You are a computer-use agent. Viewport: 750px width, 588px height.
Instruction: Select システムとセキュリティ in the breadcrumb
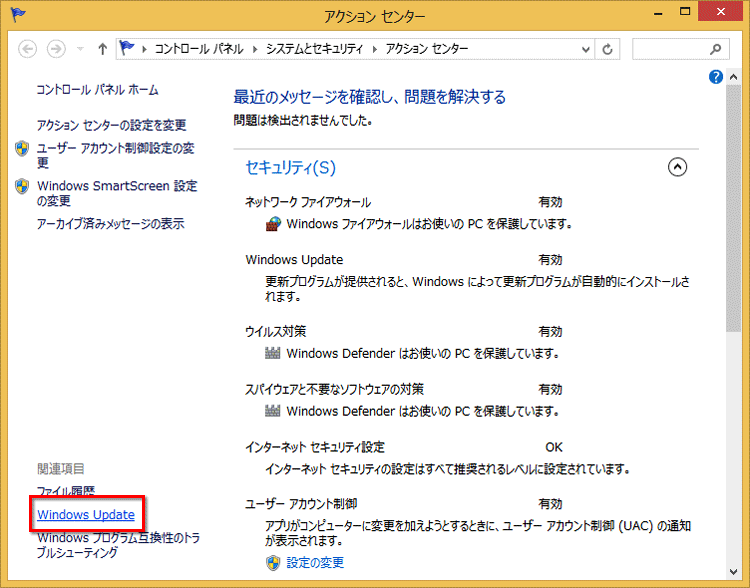(x=316, y=49)
